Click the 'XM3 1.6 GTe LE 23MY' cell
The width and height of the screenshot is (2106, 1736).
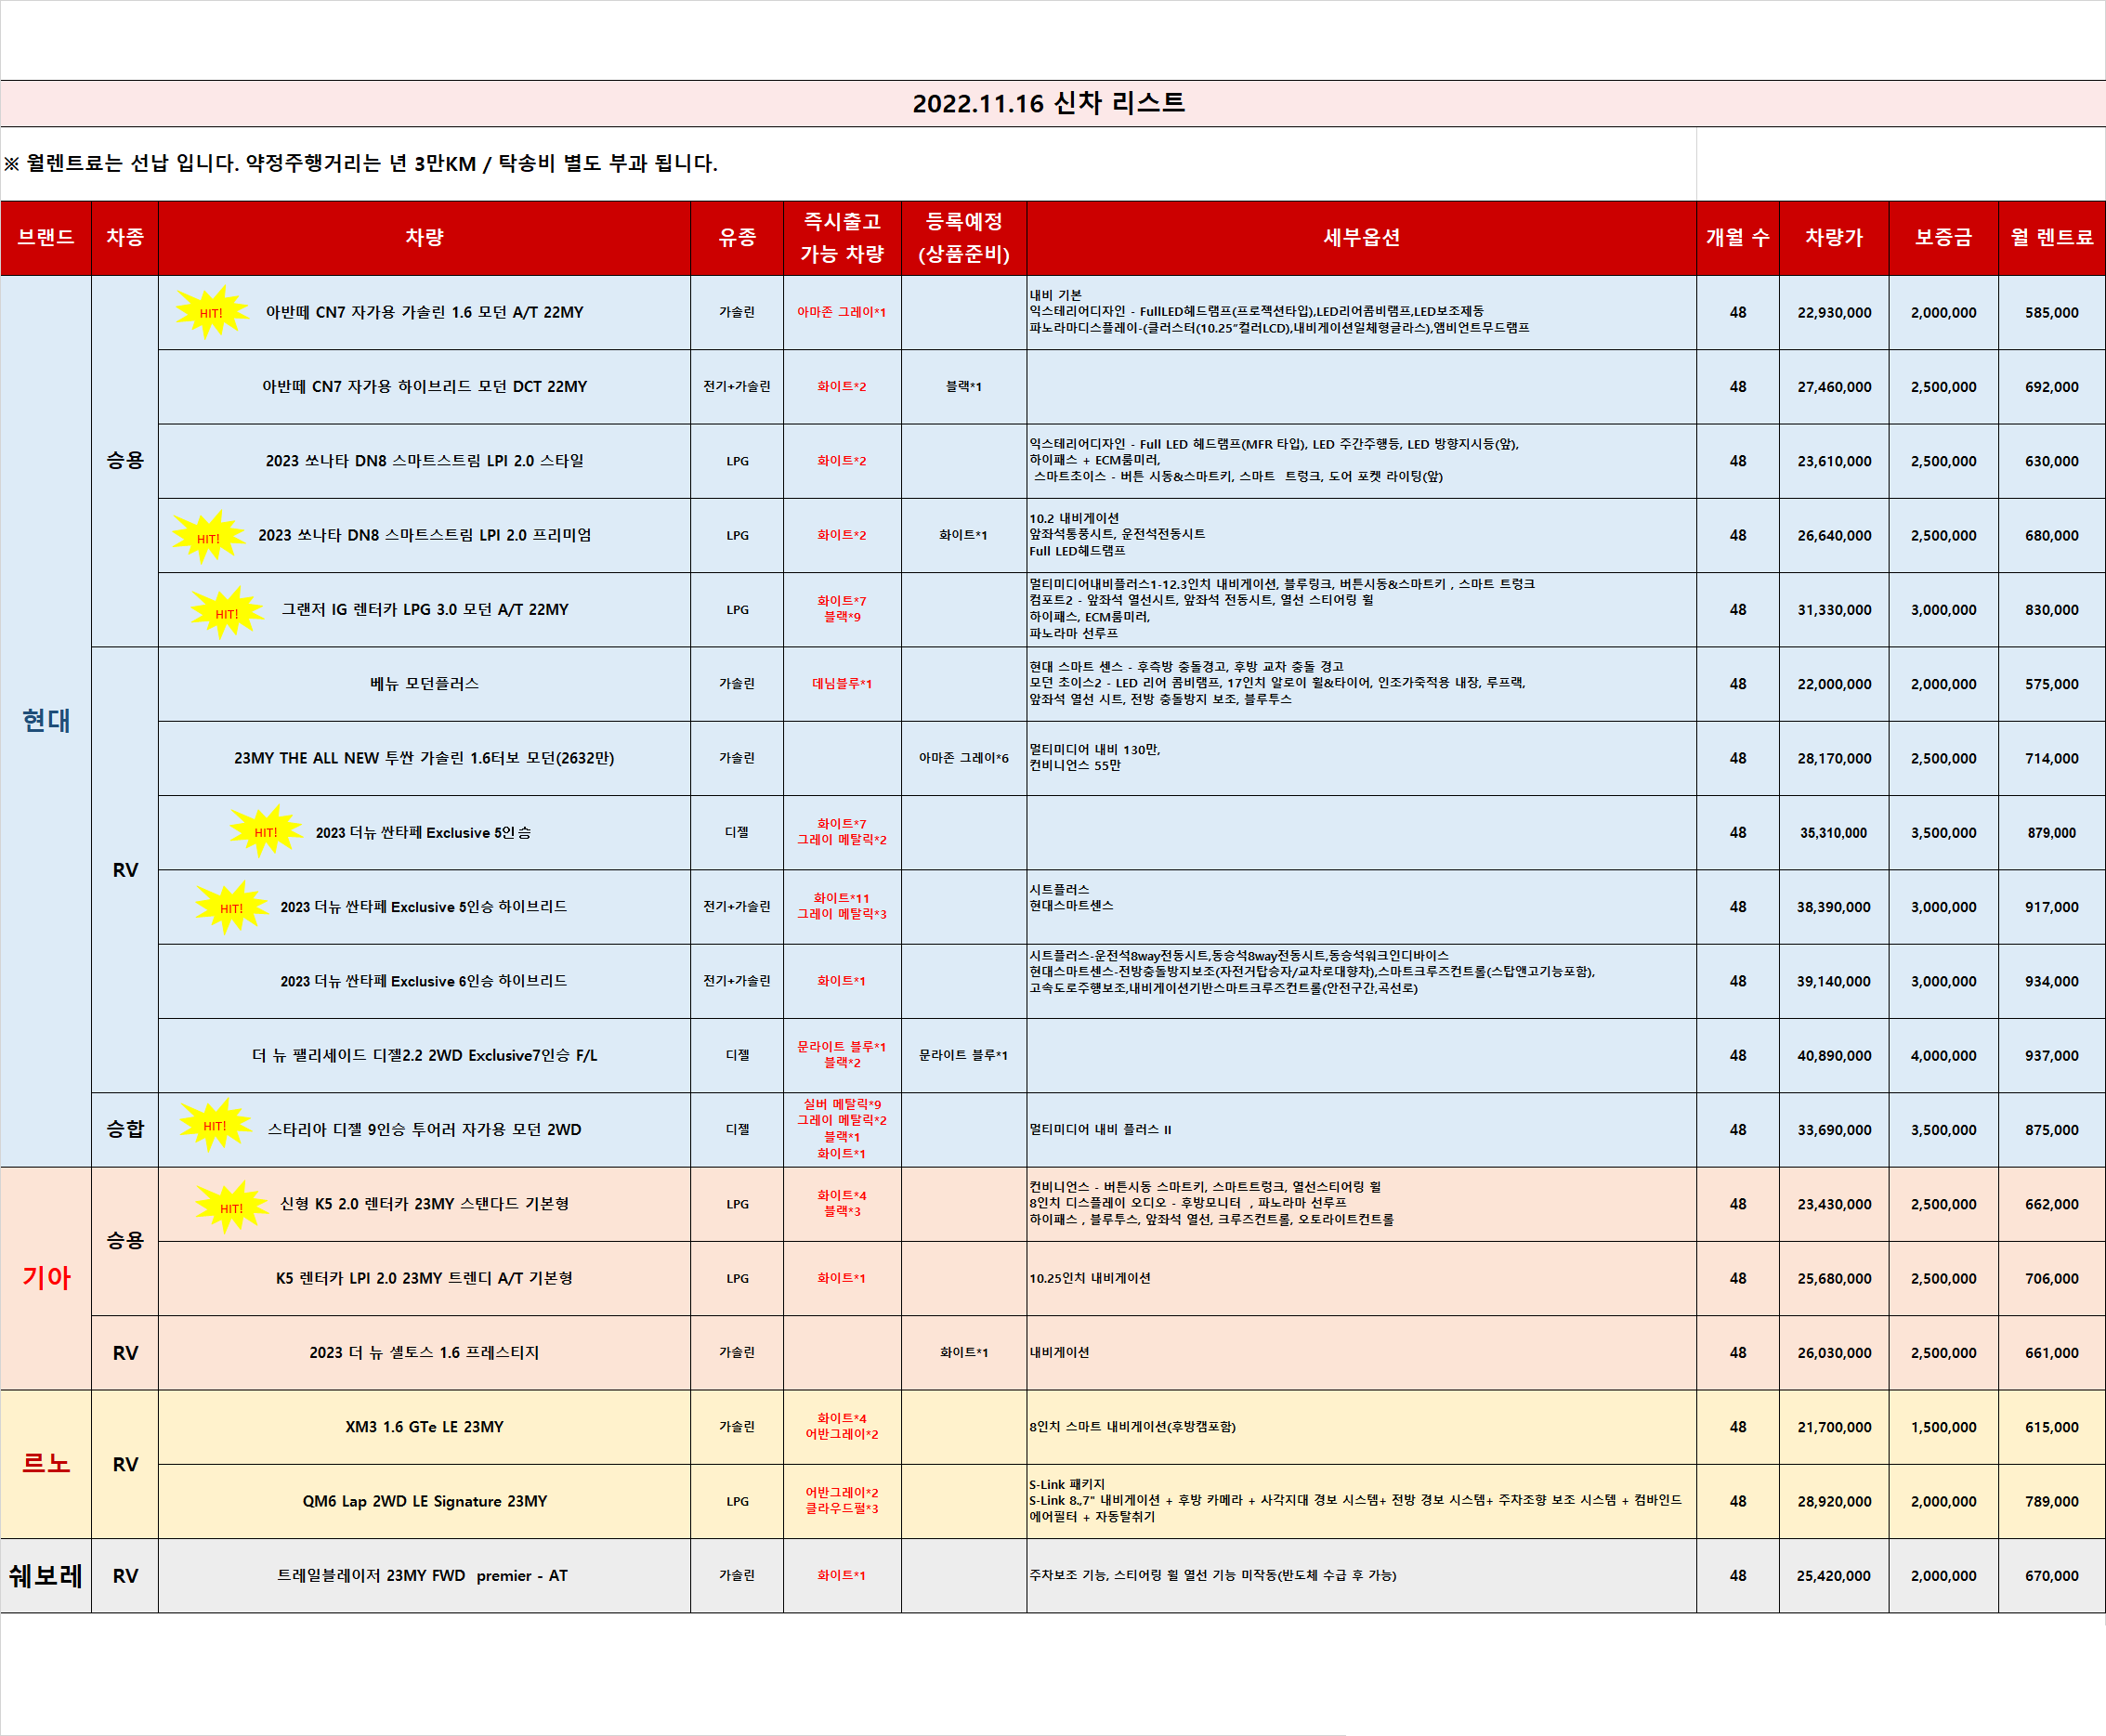click(424, 1427)
